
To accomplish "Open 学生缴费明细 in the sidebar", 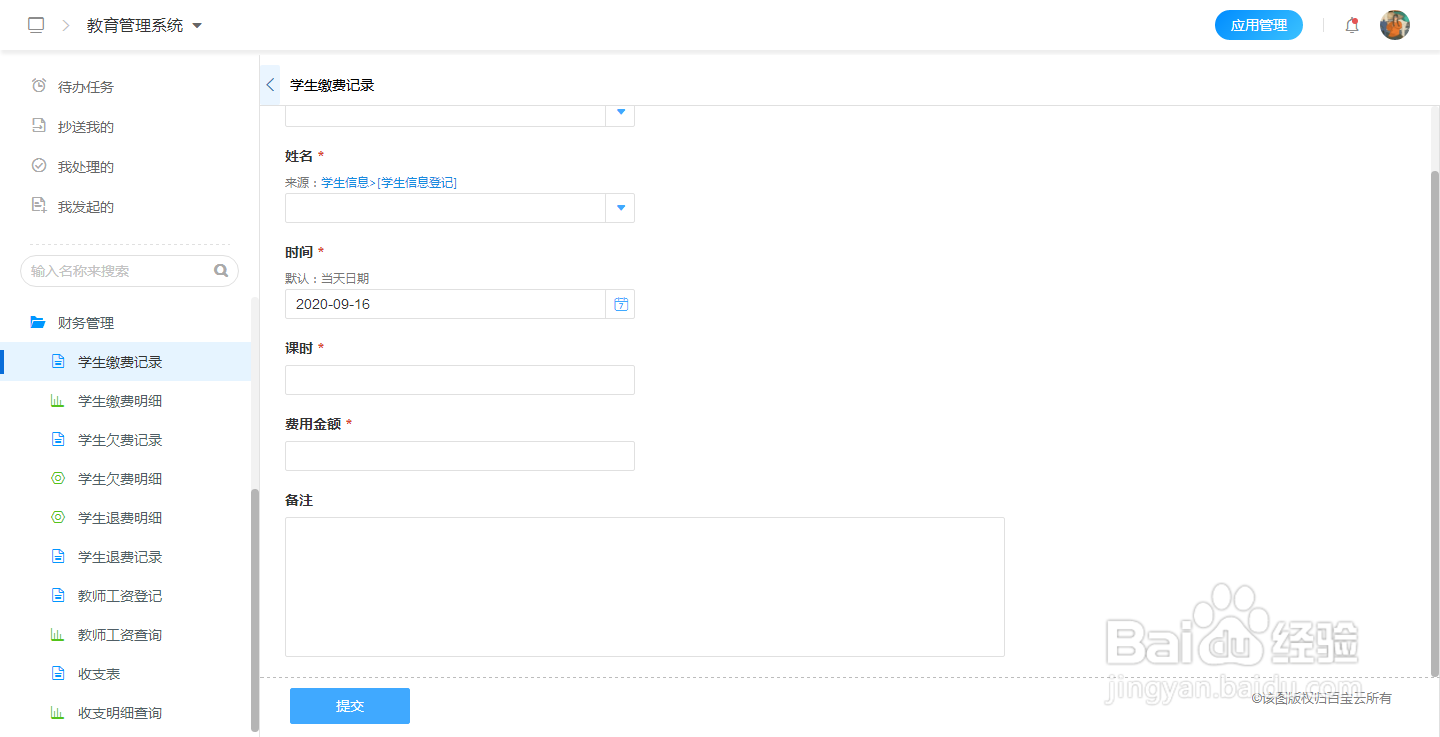I will pos(120,401).
